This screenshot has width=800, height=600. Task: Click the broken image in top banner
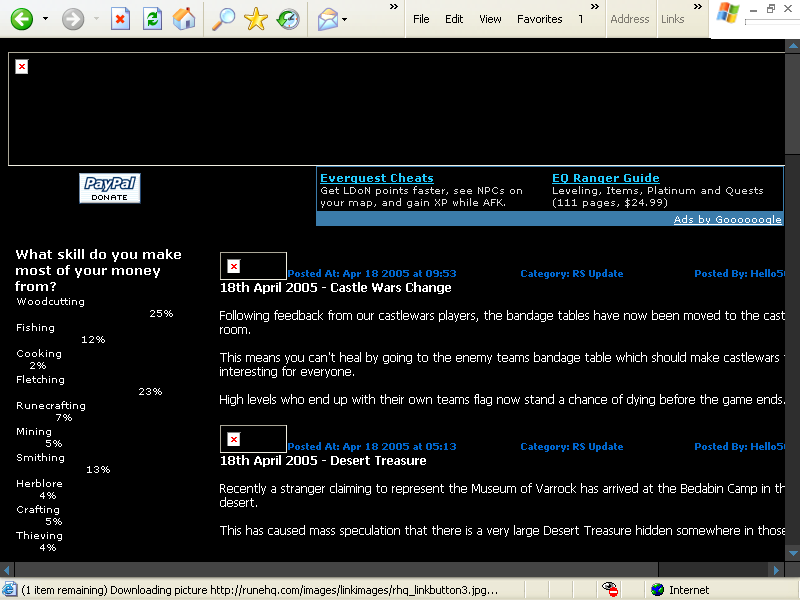pos(22,67)
